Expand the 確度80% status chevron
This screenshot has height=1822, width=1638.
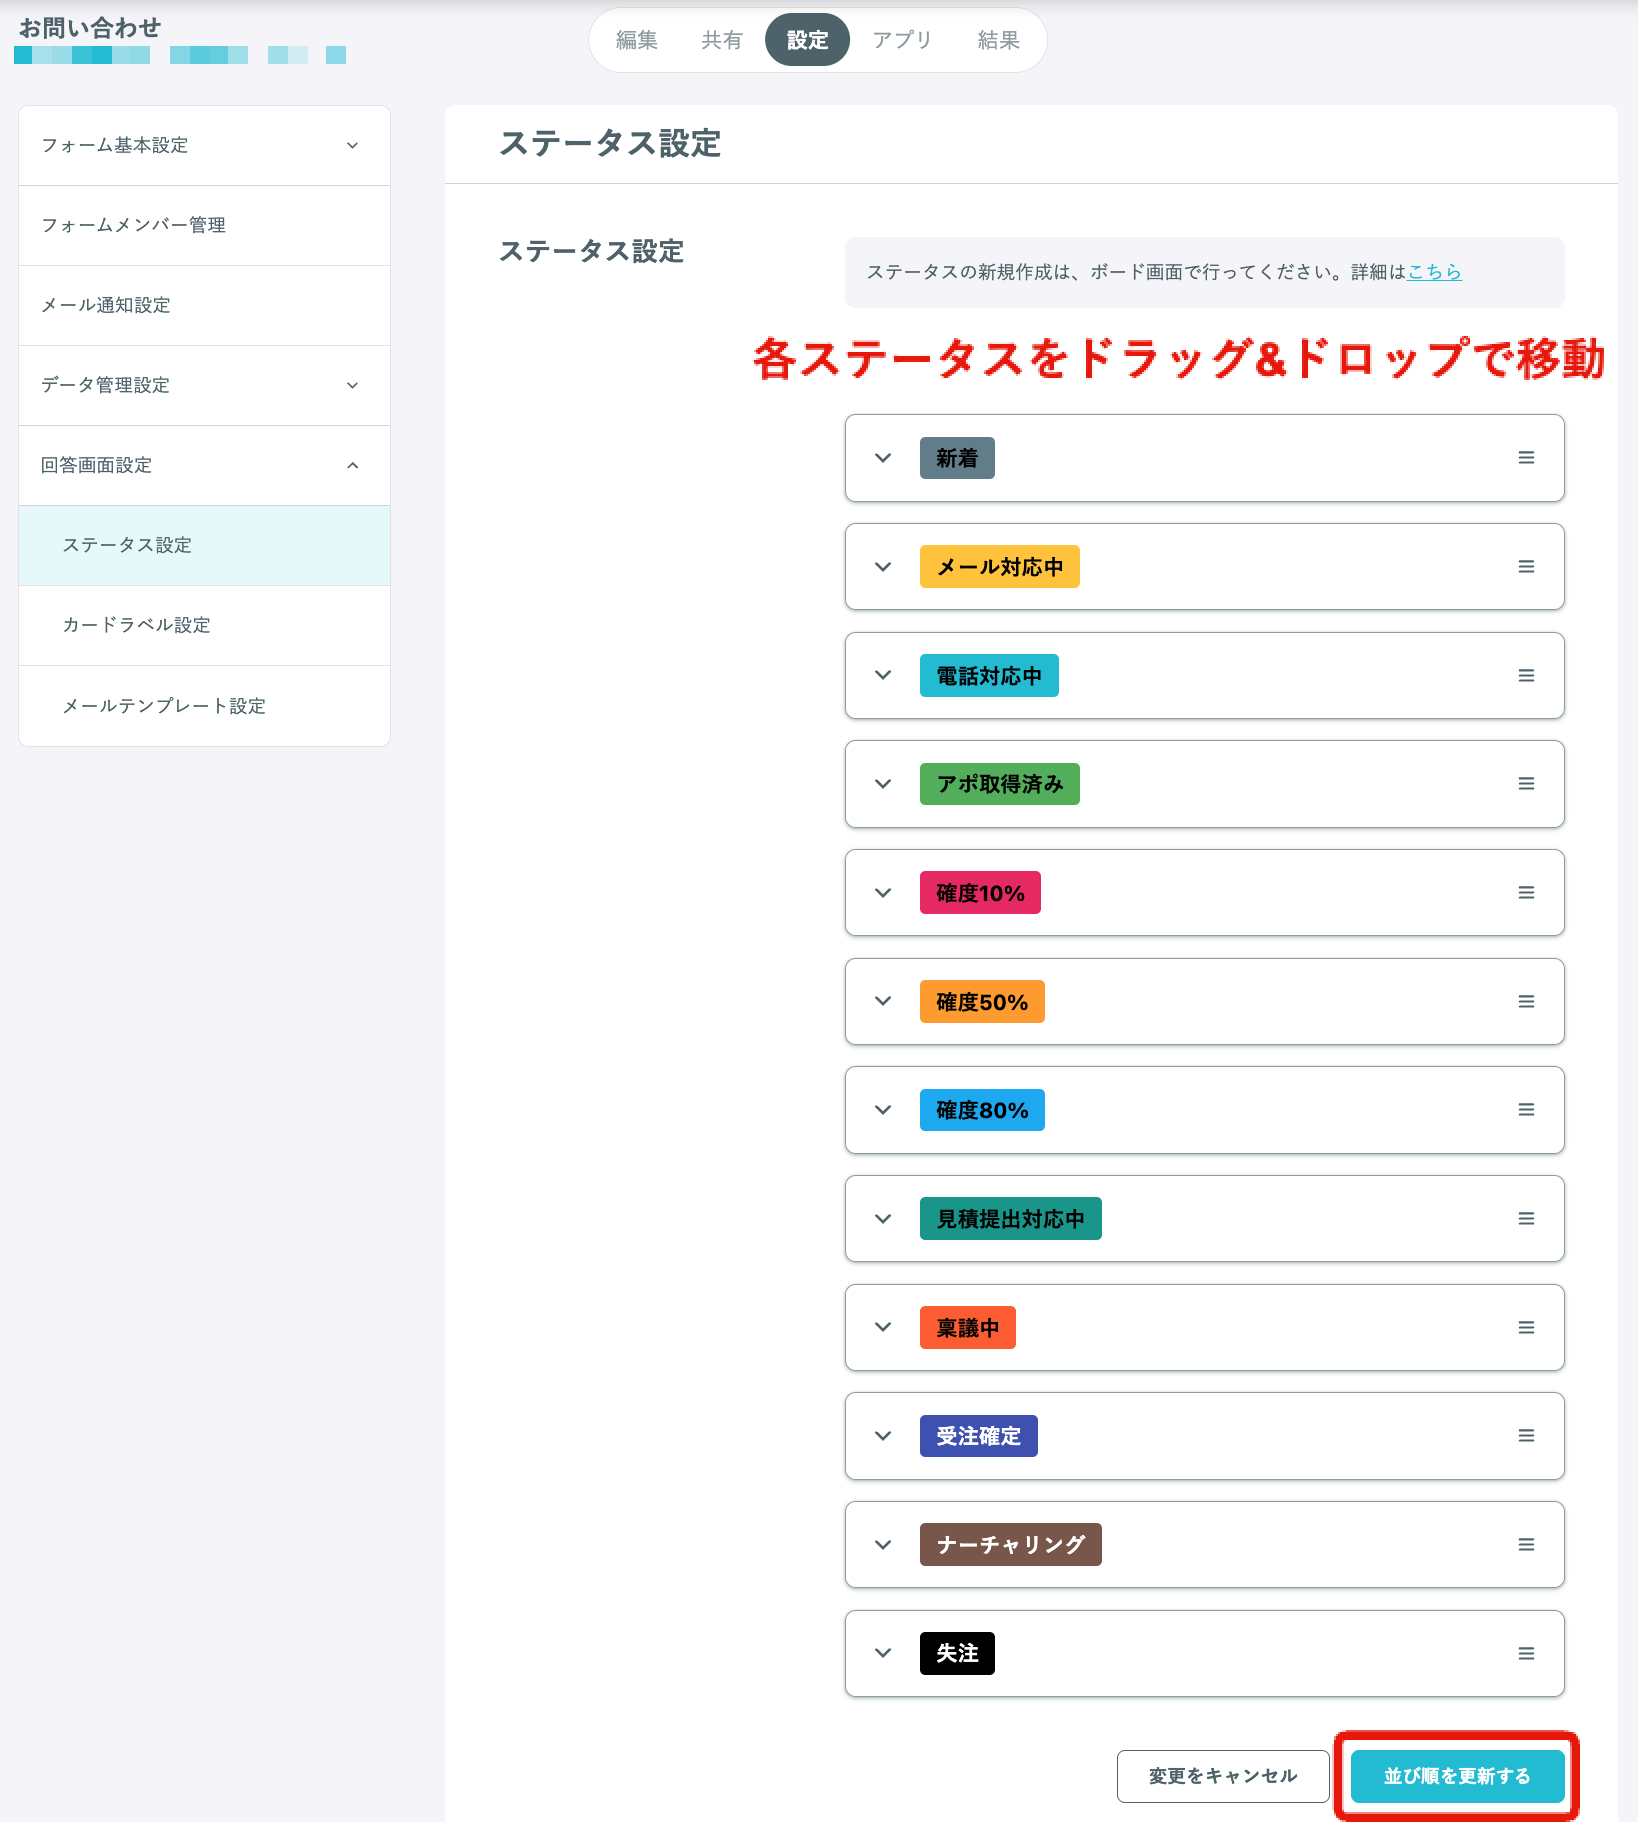[883, 1110]
